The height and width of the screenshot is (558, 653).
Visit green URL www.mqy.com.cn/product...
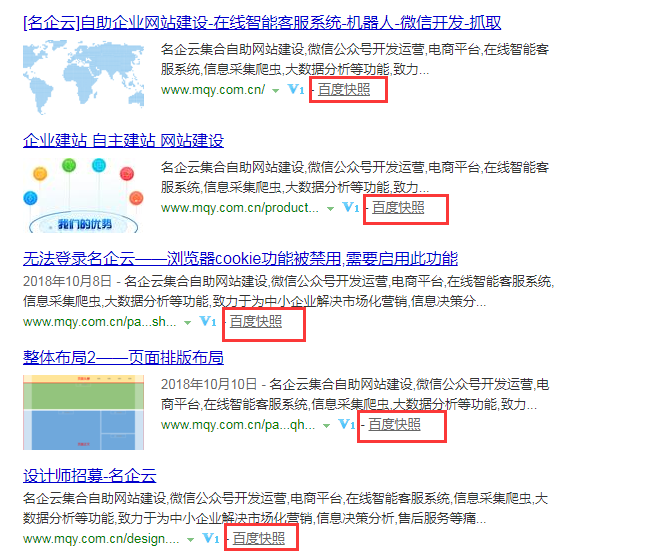pyautogui.click(x=240, y=207)
